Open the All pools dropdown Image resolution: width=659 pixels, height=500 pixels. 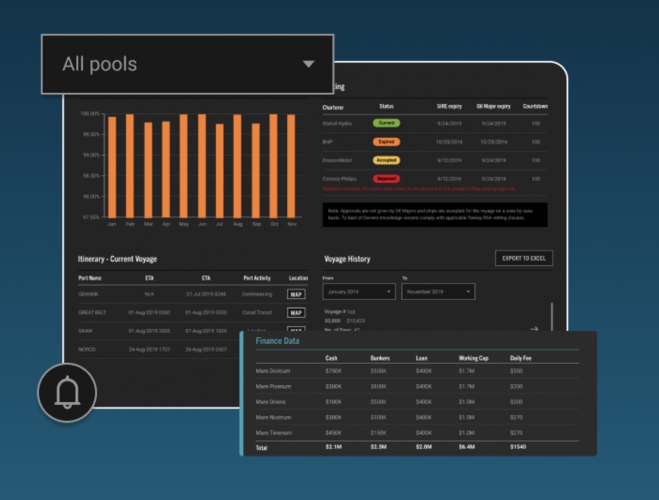[x=187, y=64]
